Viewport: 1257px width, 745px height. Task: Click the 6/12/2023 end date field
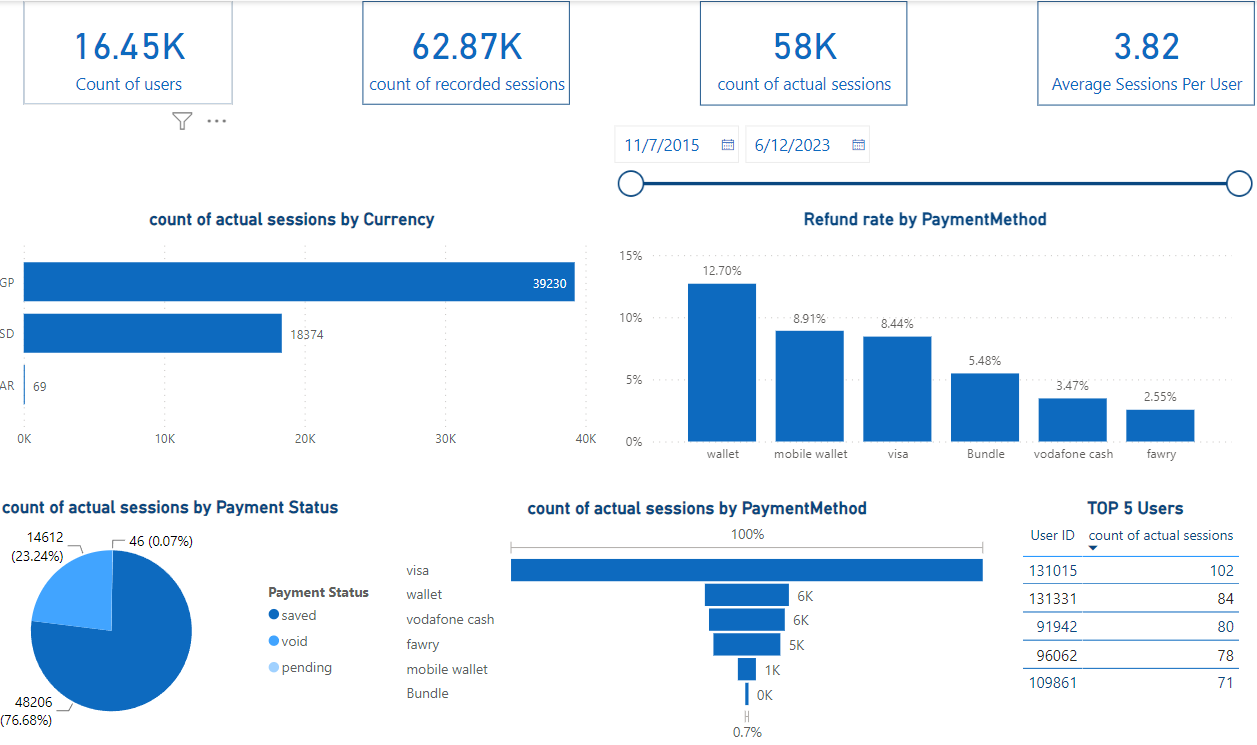pyautogui.click(x=792, y=145)
